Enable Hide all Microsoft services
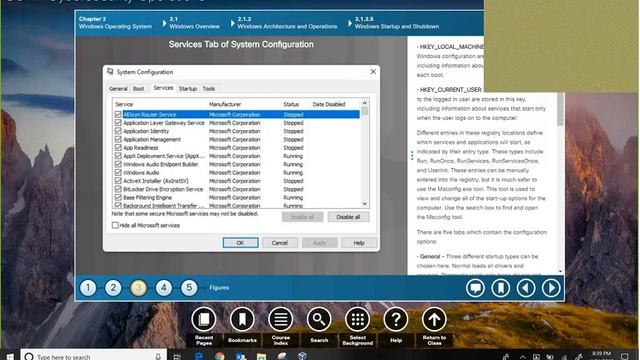 [x=115, y=225]
